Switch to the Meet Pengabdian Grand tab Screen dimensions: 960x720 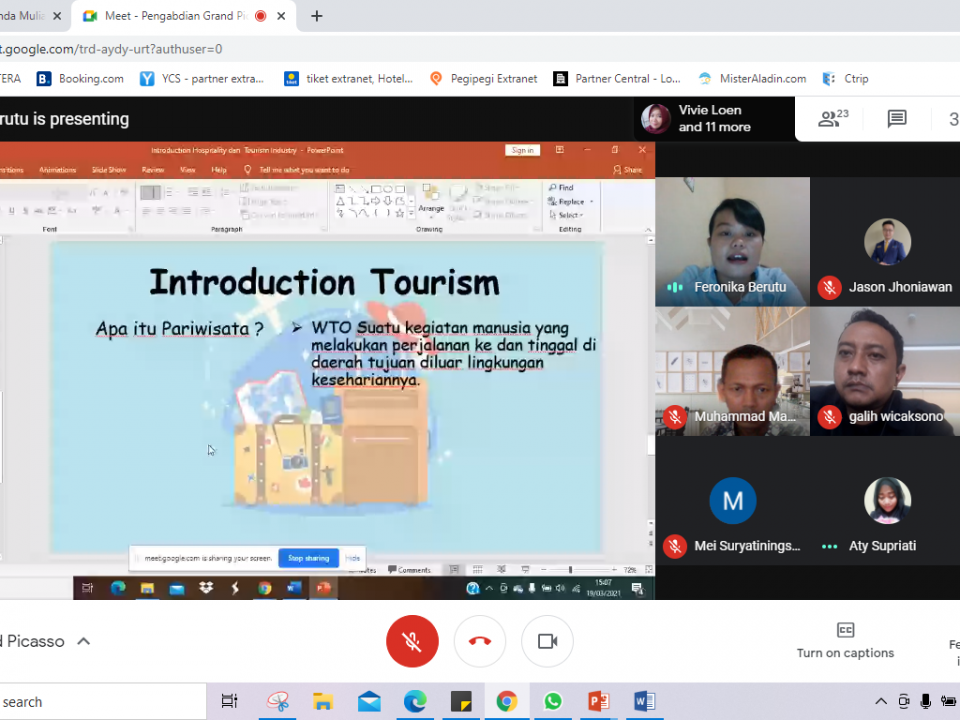[184, 16]
